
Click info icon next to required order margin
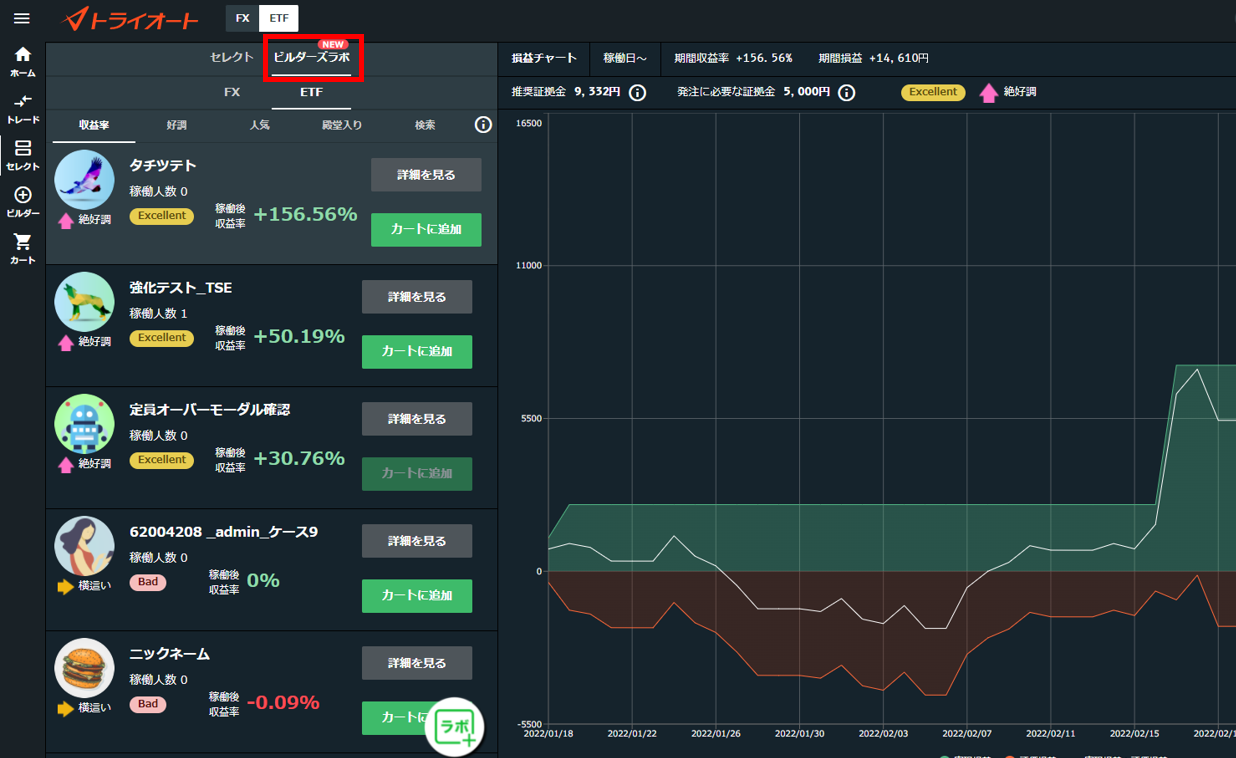coord(846,92)
